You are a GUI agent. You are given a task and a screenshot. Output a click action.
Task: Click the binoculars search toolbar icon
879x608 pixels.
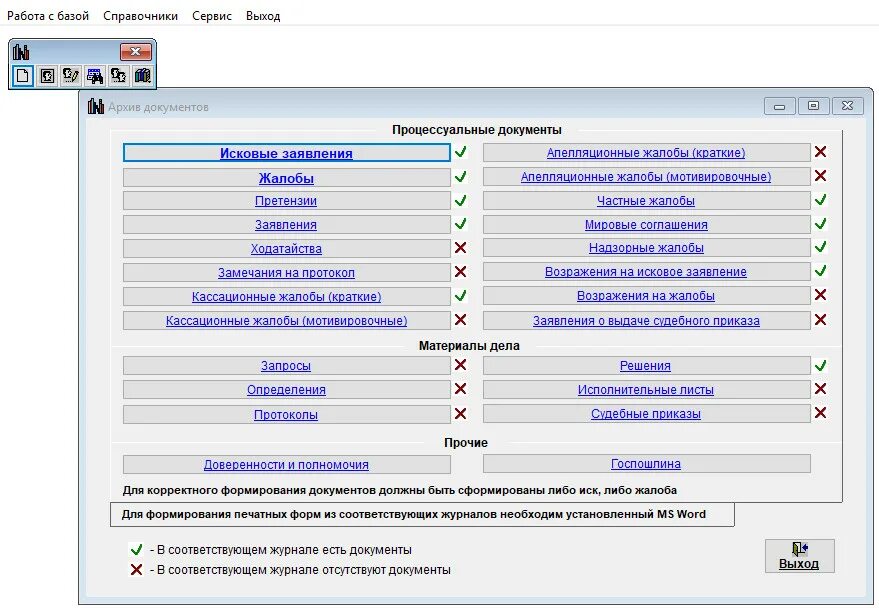pyautogui.click(x=95, y=76)
